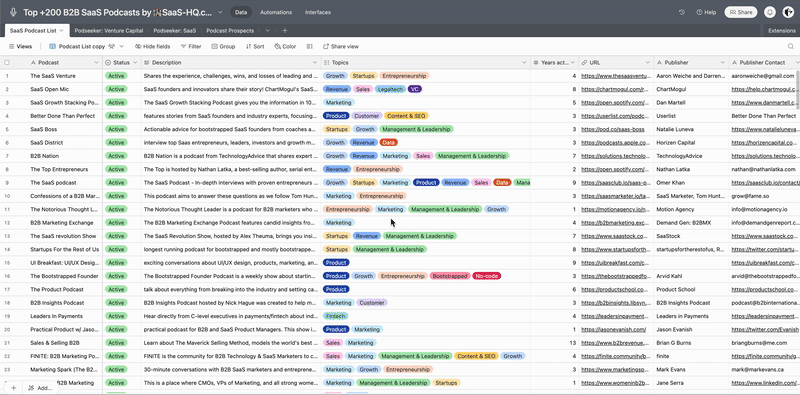This screenshot has width=800, height=395.
Task: Open Podcast List copy view dropdown arrow
Action: [x=121, y=46]
